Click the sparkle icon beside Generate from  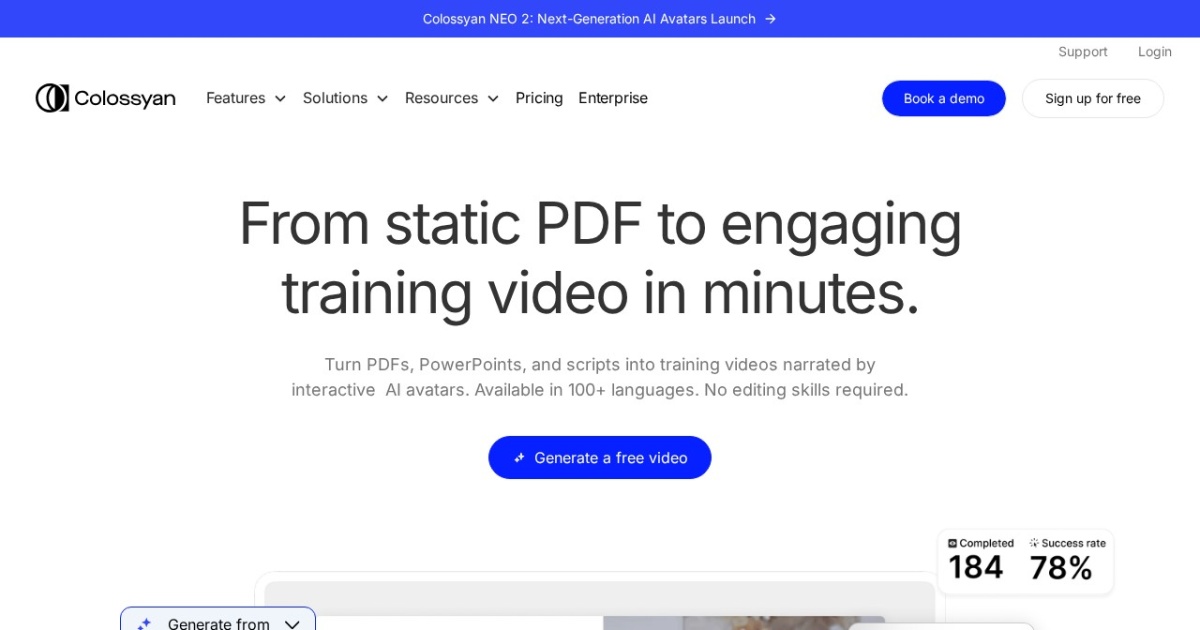(x=144, y=624)
